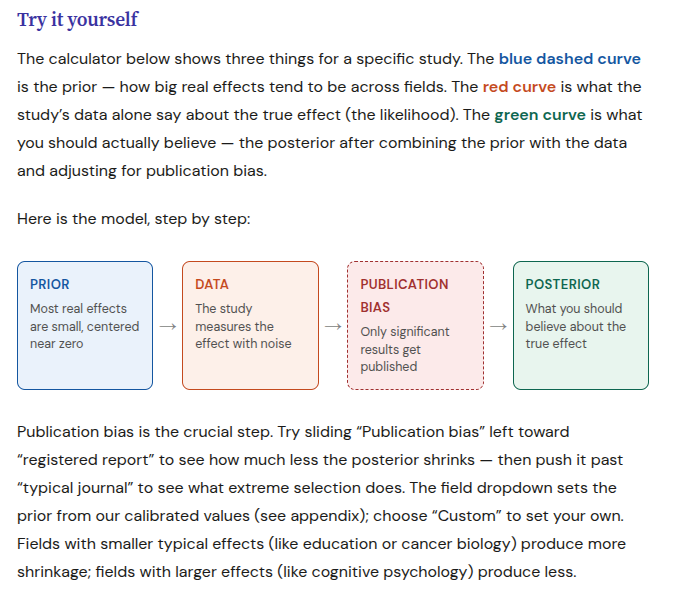
Task: Click the arrow pointing to POSTERIOR box
Action: [x=498, y=326]
